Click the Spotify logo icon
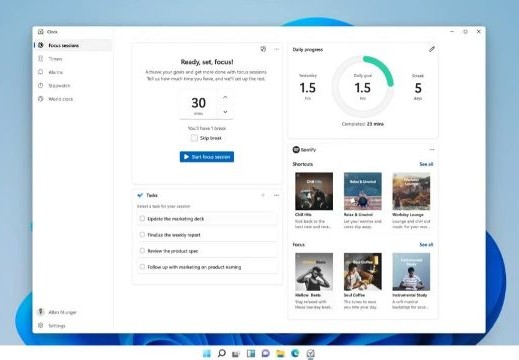This screenshot has height=360, width=519. 296,150
